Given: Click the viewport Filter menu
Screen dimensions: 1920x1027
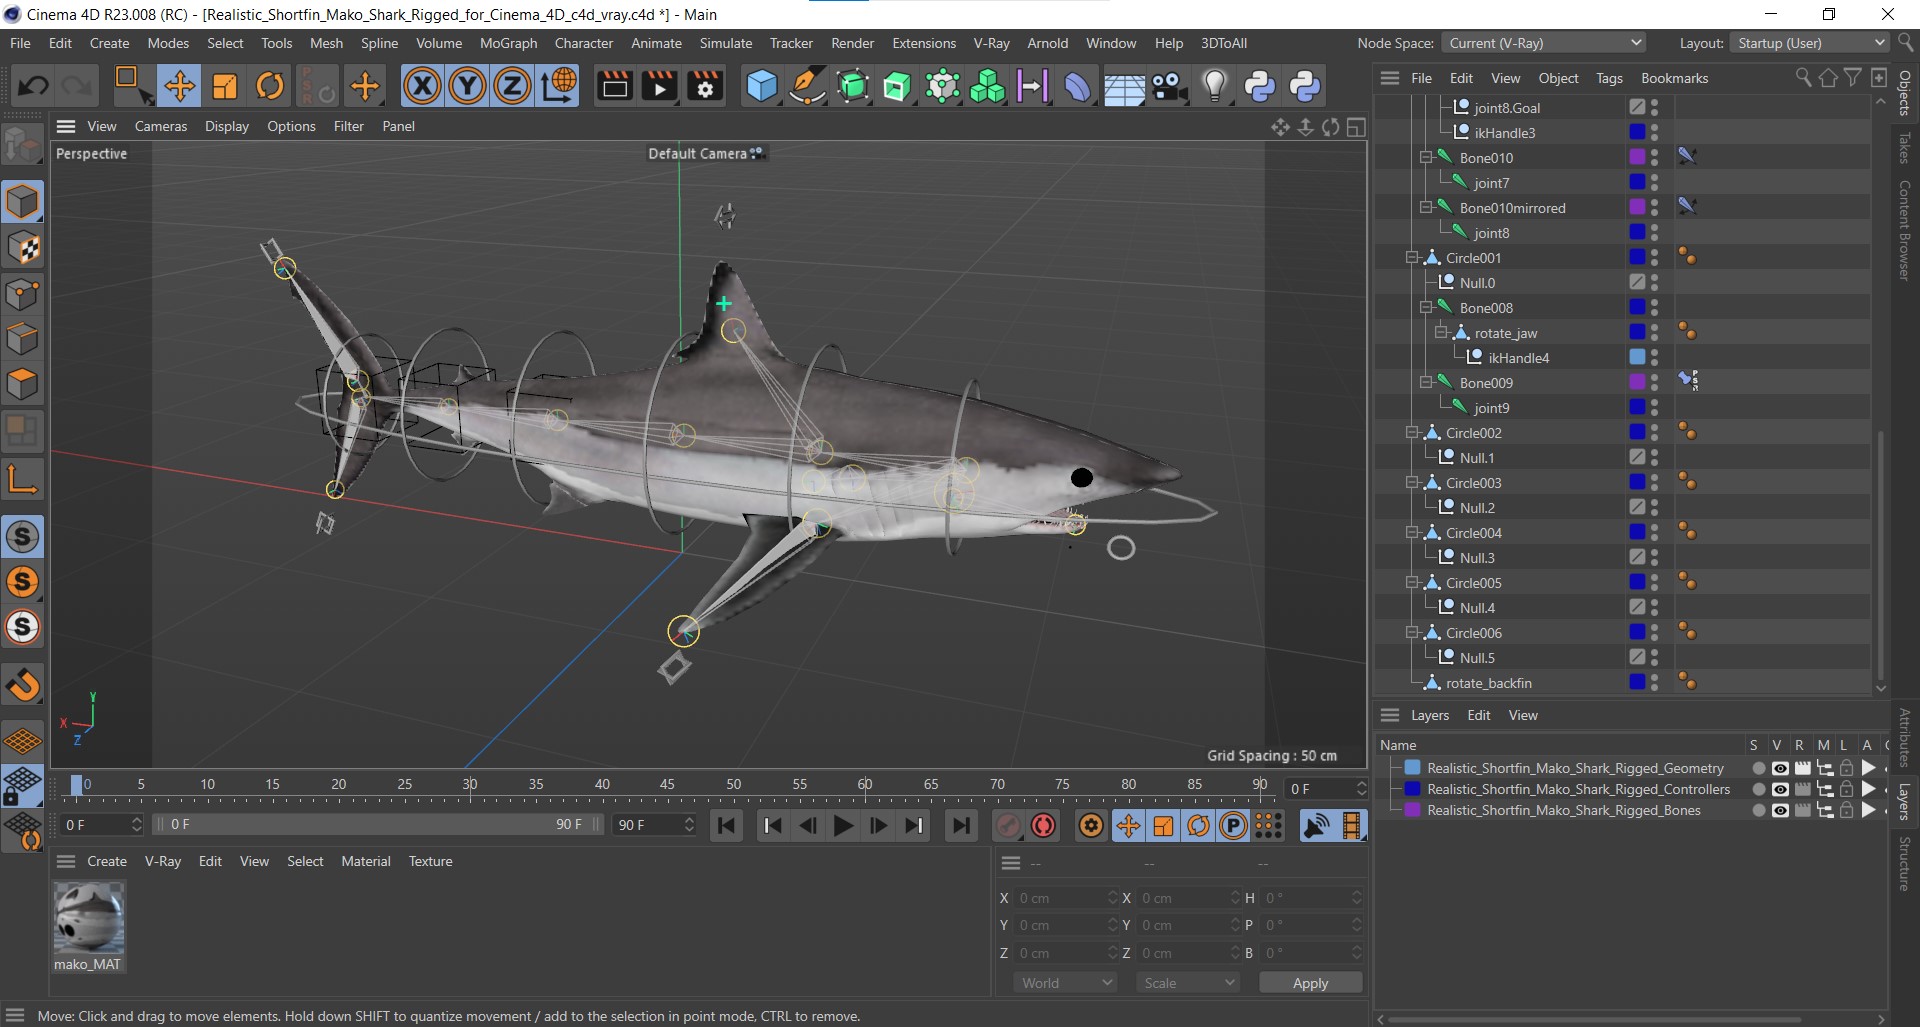Looking at the screenshot, I should [x=349, y=126].
